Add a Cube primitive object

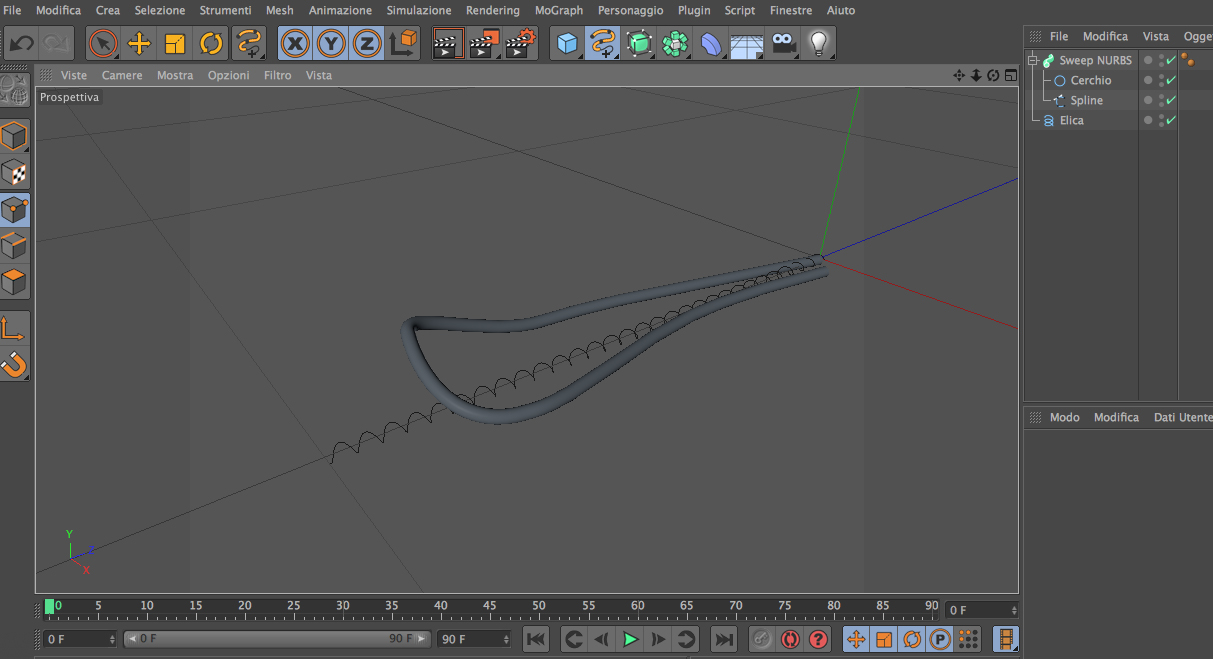[x=568, y=43]
